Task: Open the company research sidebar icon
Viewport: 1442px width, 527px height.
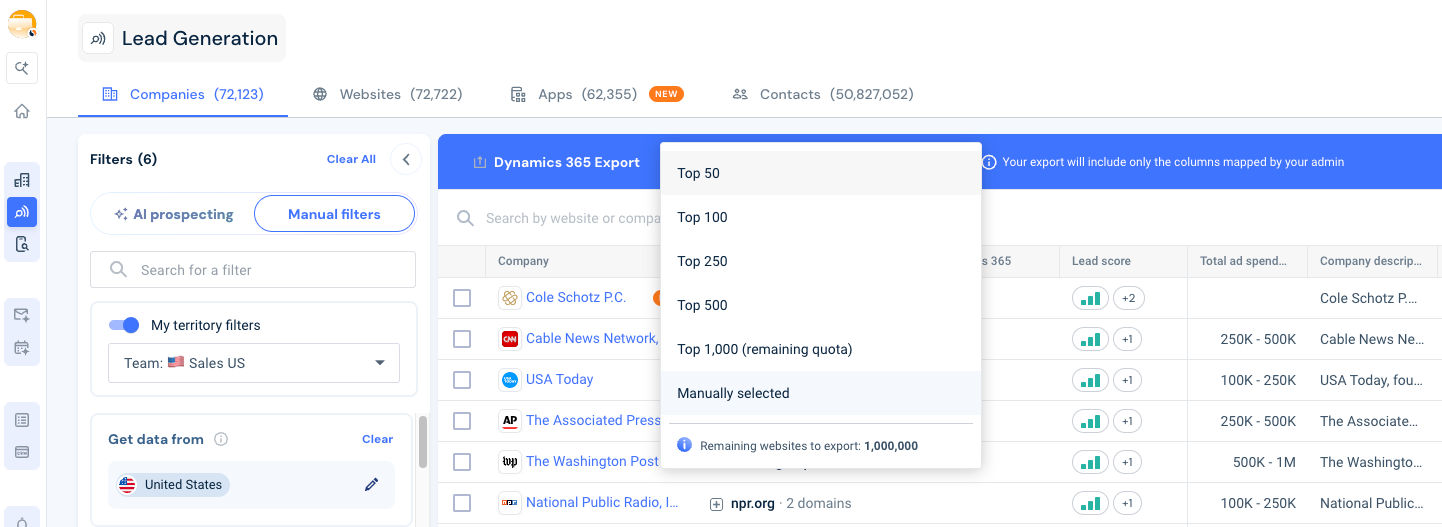Action: coord(22,180)
